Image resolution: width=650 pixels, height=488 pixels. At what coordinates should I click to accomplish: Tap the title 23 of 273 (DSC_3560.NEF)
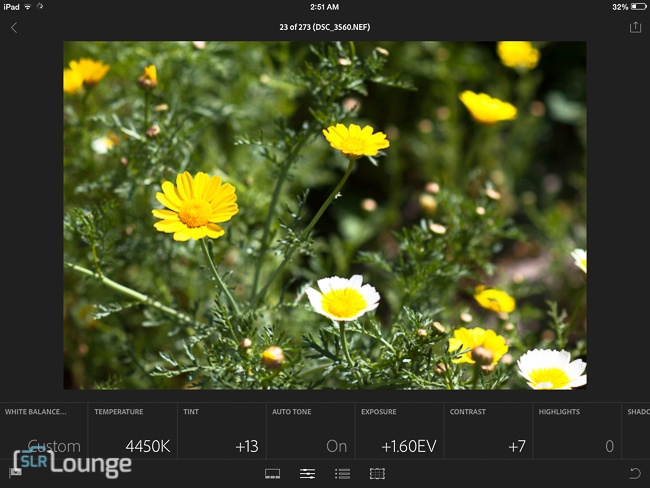[x=325, y=27]
